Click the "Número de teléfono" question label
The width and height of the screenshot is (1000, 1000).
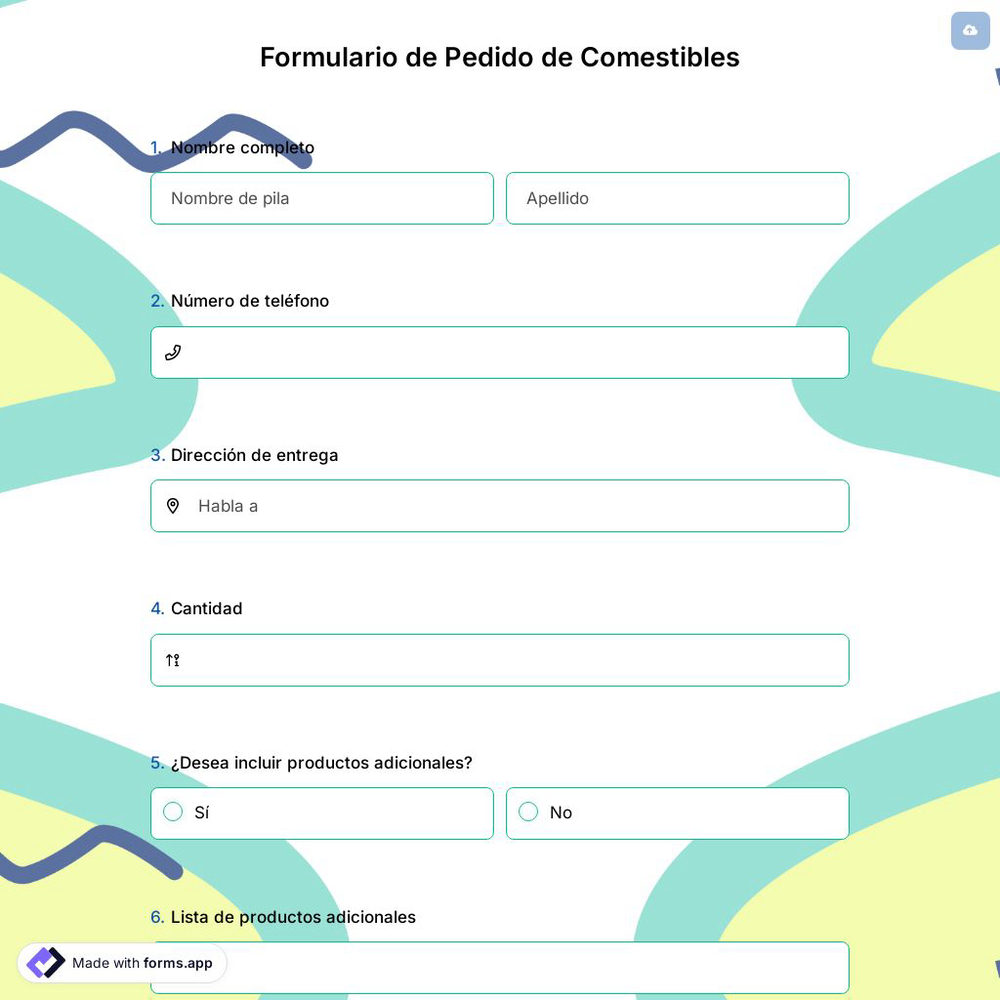click(x=249, y=301)
